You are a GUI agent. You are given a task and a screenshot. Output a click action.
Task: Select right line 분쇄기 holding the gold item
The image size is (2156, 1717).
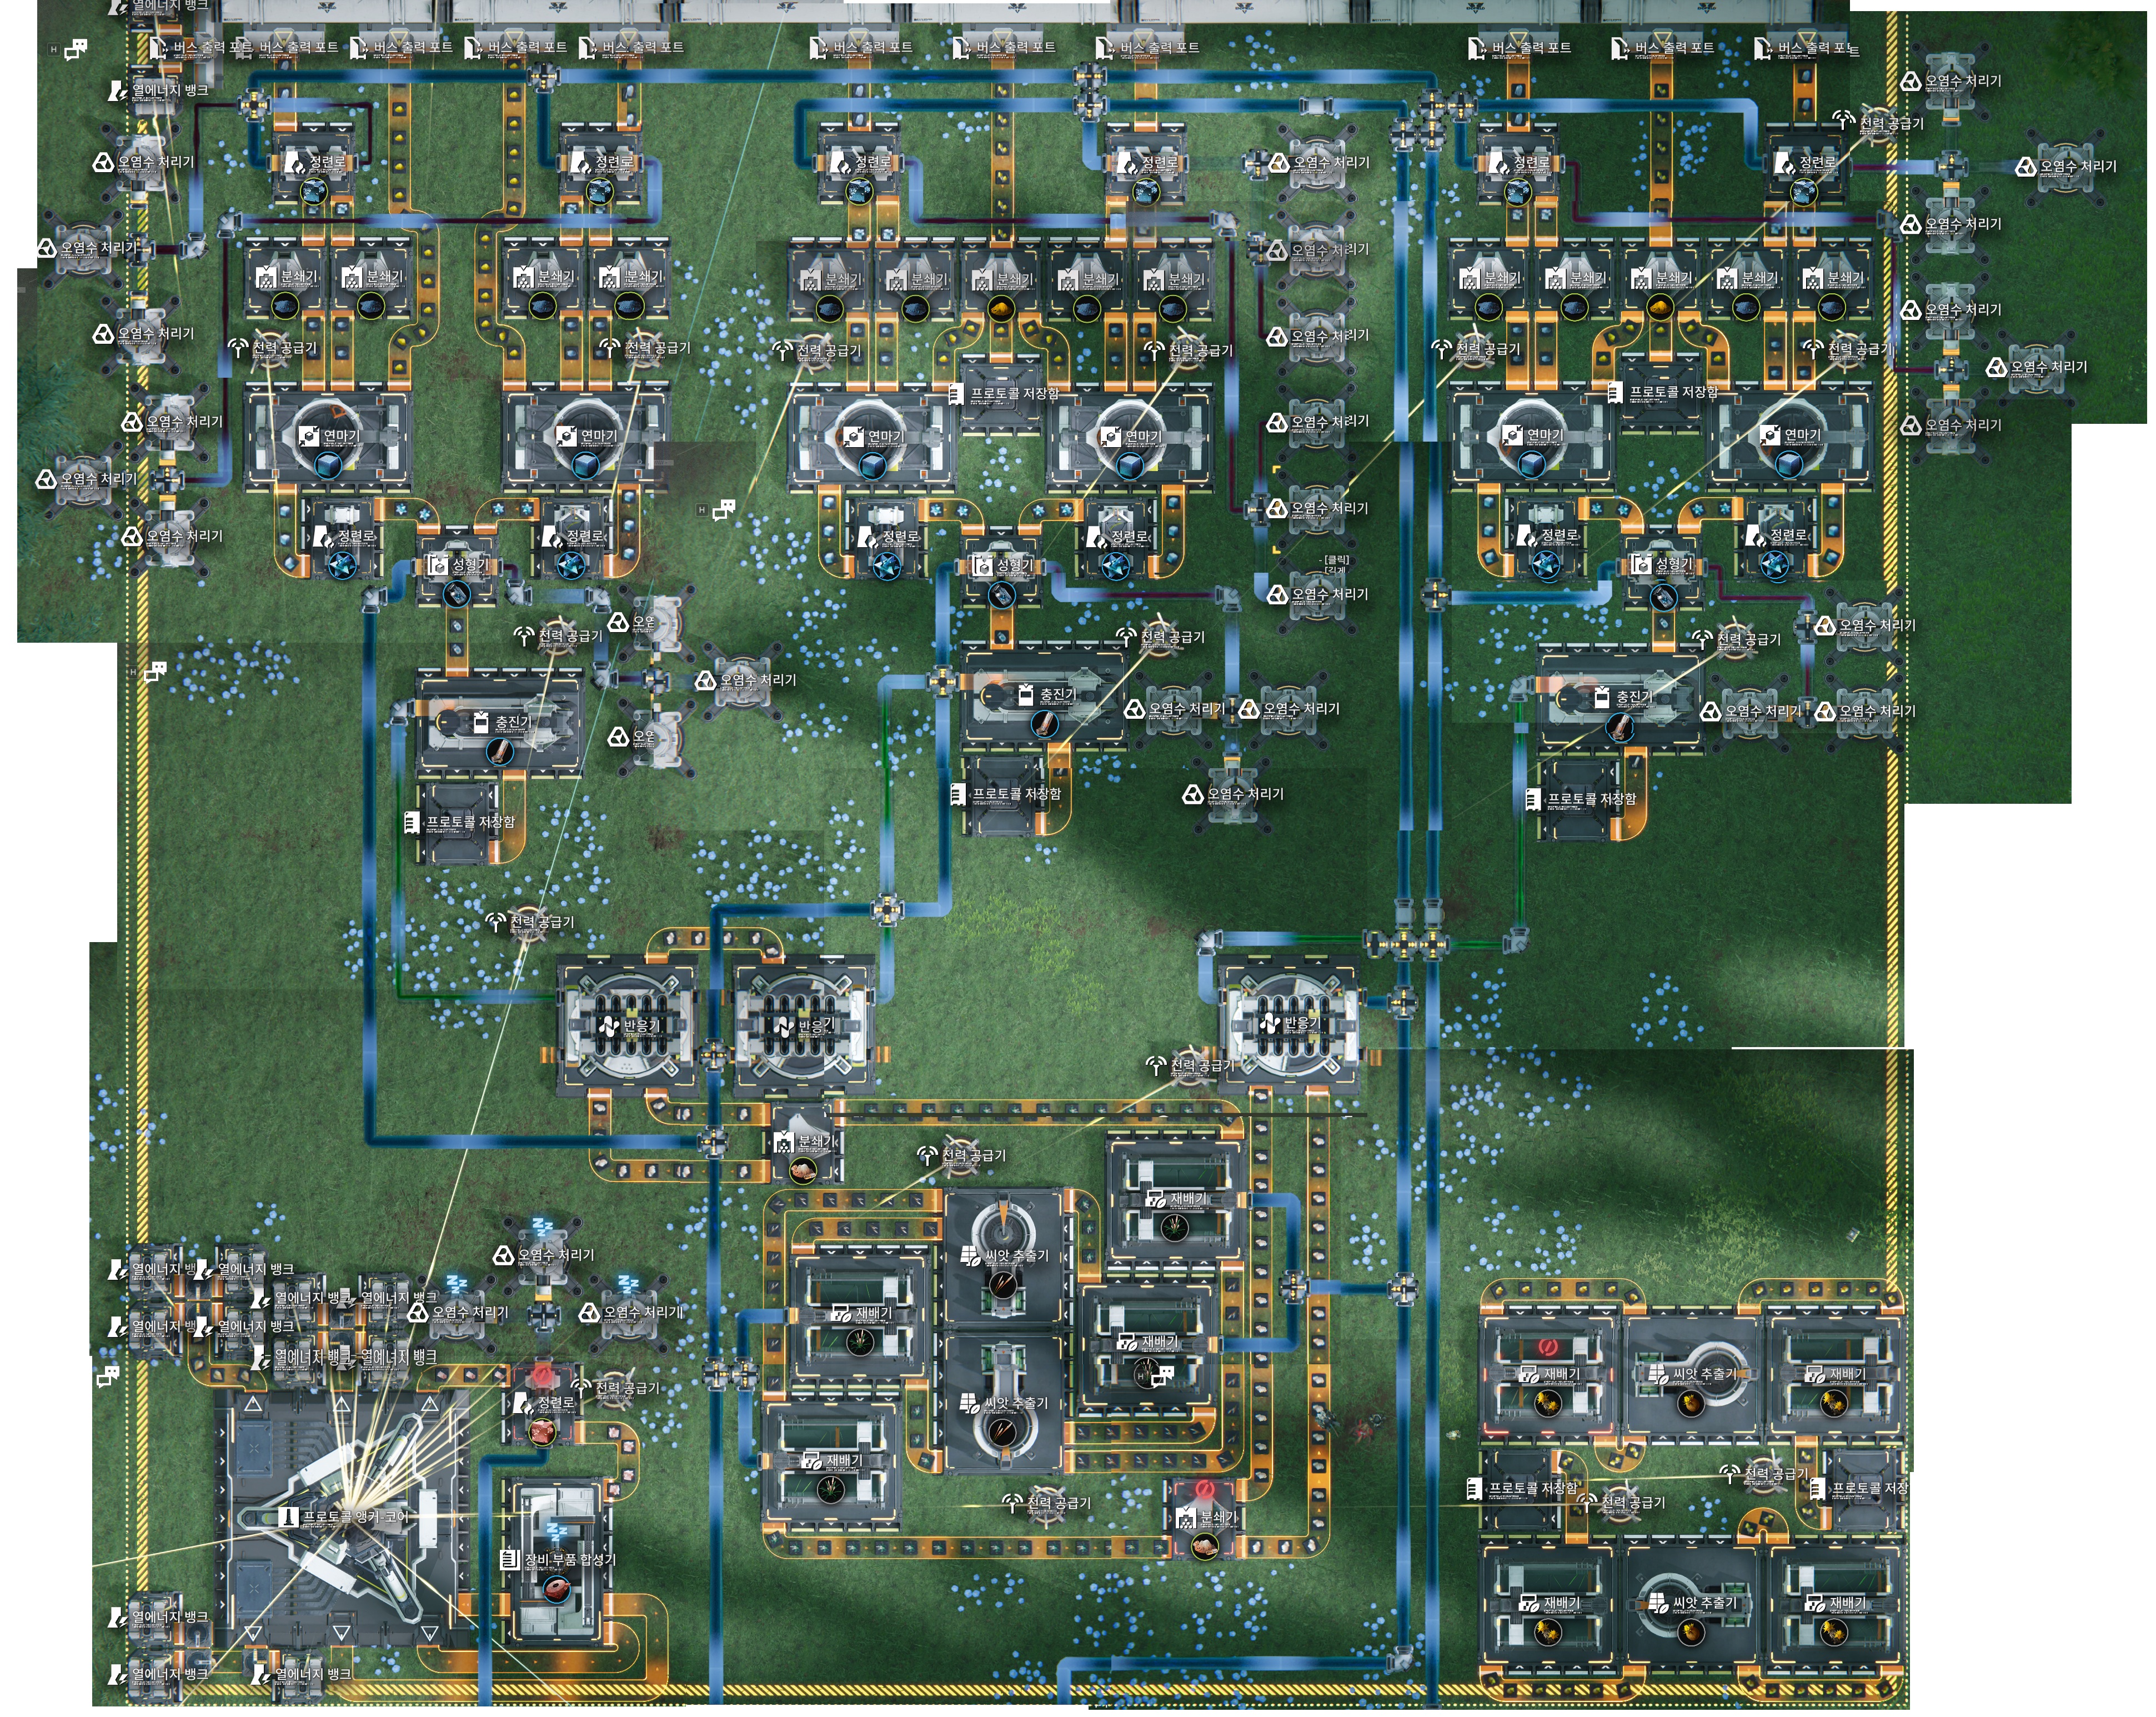click(1660, 280)
